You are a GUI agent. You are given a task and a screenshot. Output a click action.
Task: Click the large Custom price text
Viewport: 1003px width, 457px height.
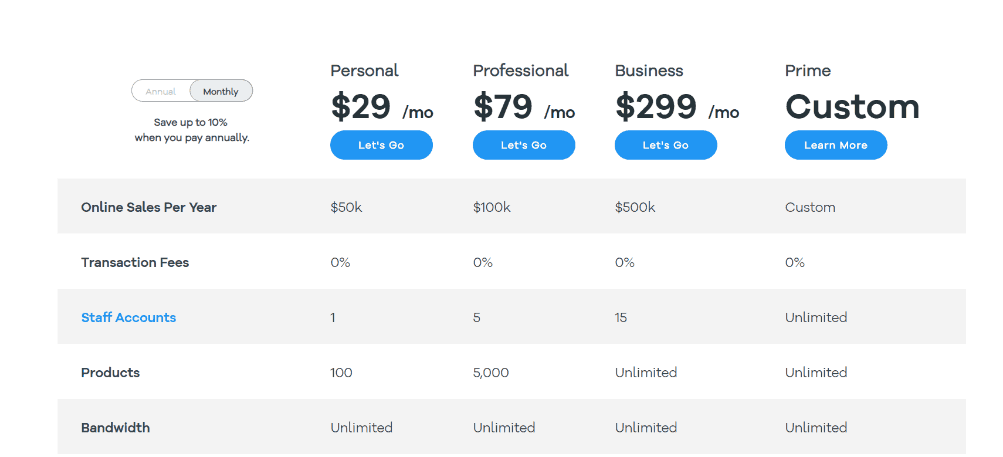click(x=852, y=107)
